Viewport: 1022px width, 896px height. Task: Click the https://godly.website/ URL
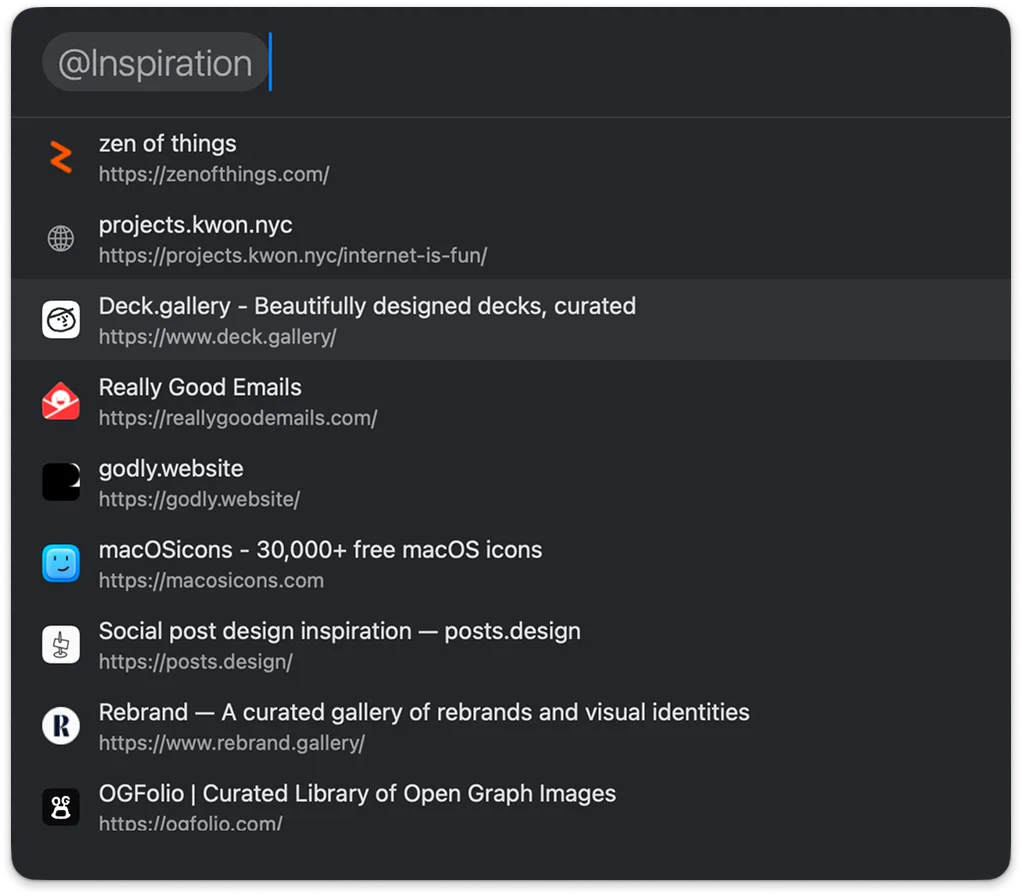point(199,499)
